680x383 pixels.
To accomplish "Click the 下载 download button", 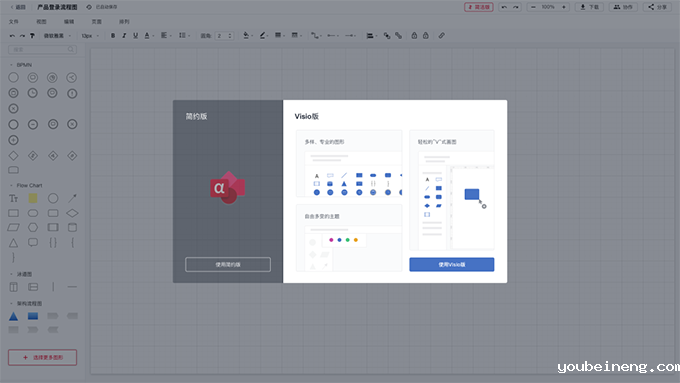I will pos(589,7).
